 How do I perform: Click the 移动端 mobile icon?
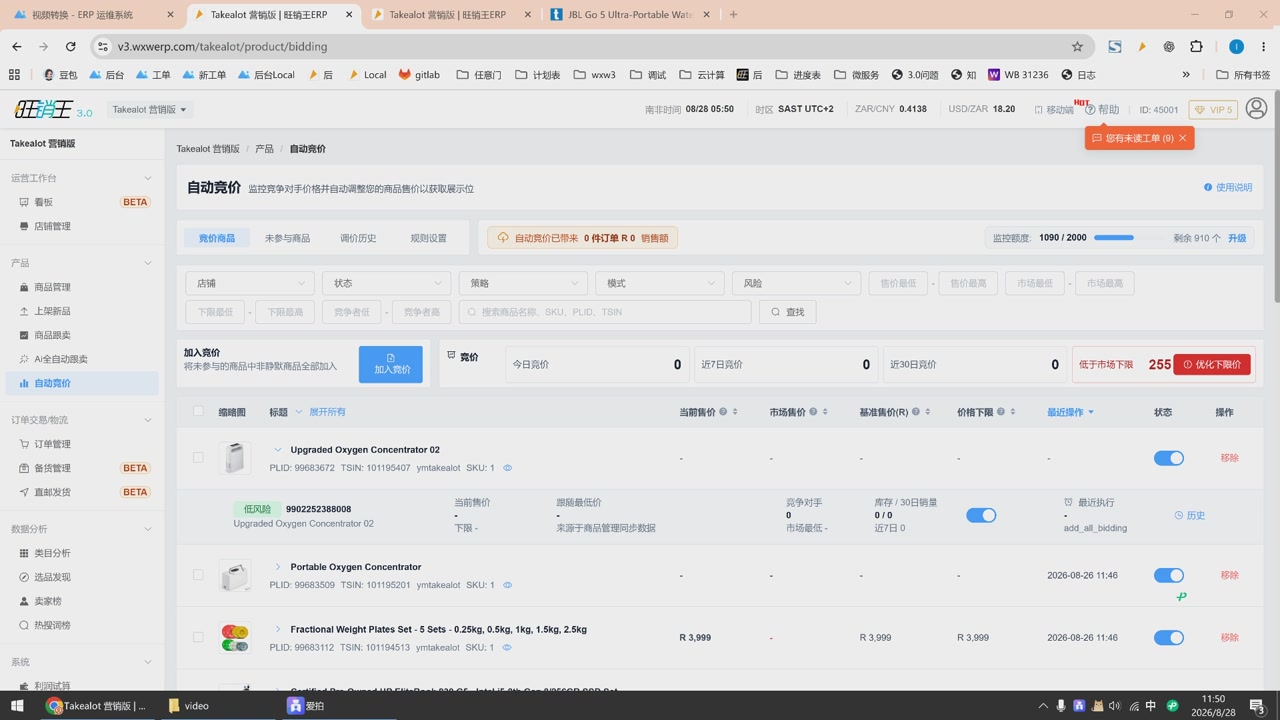1038,110
